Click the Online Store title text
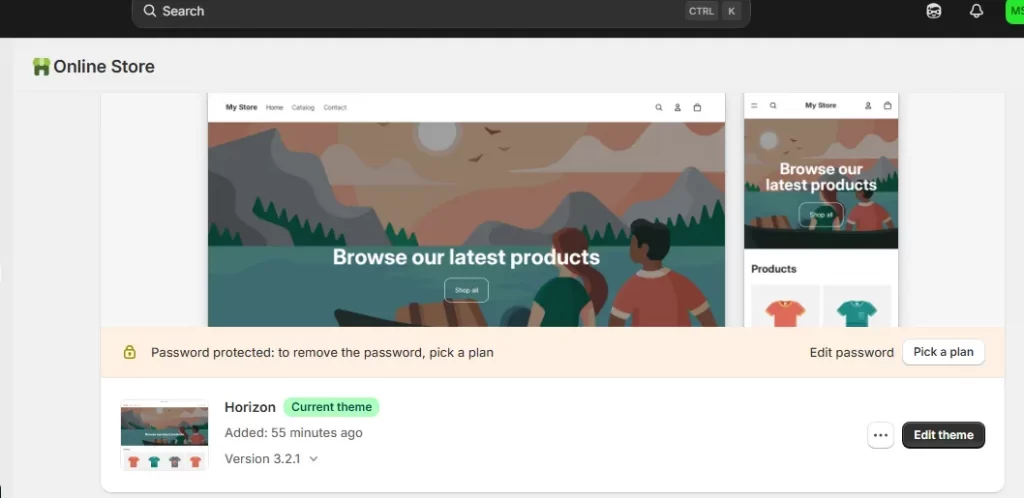This screenshot has height=498, width=1024. point(104,67)
